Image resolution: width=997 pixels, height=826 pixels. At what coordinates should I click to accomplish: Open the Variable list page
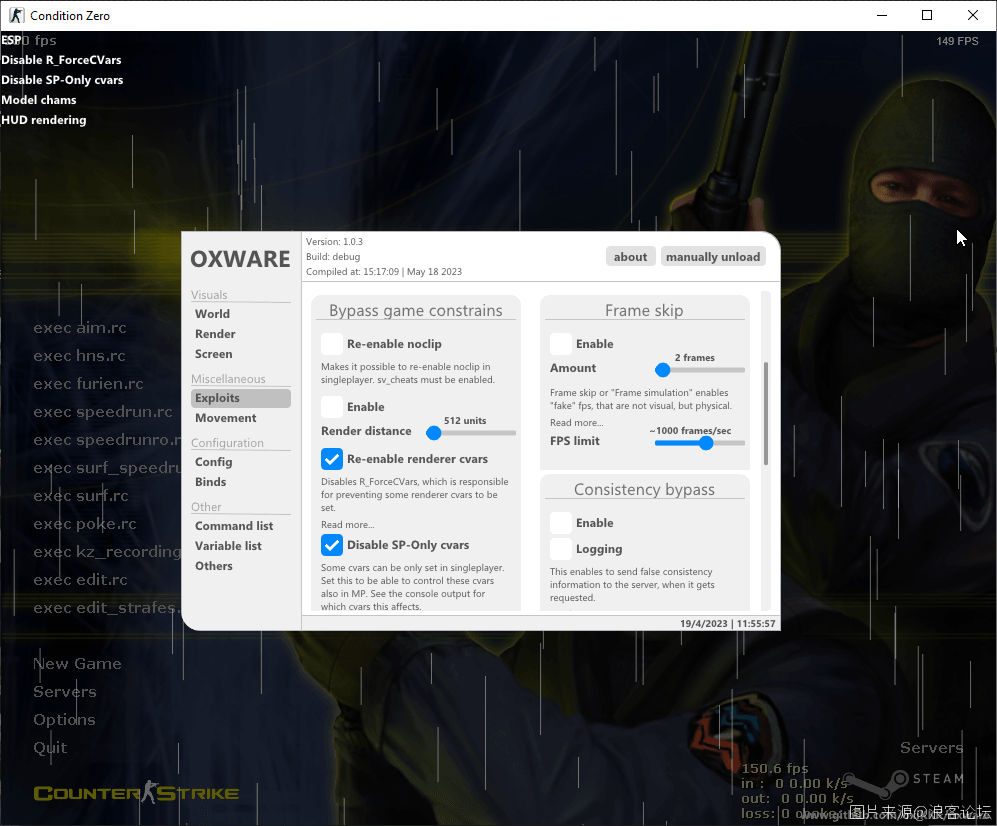click(x=228, y=546)
